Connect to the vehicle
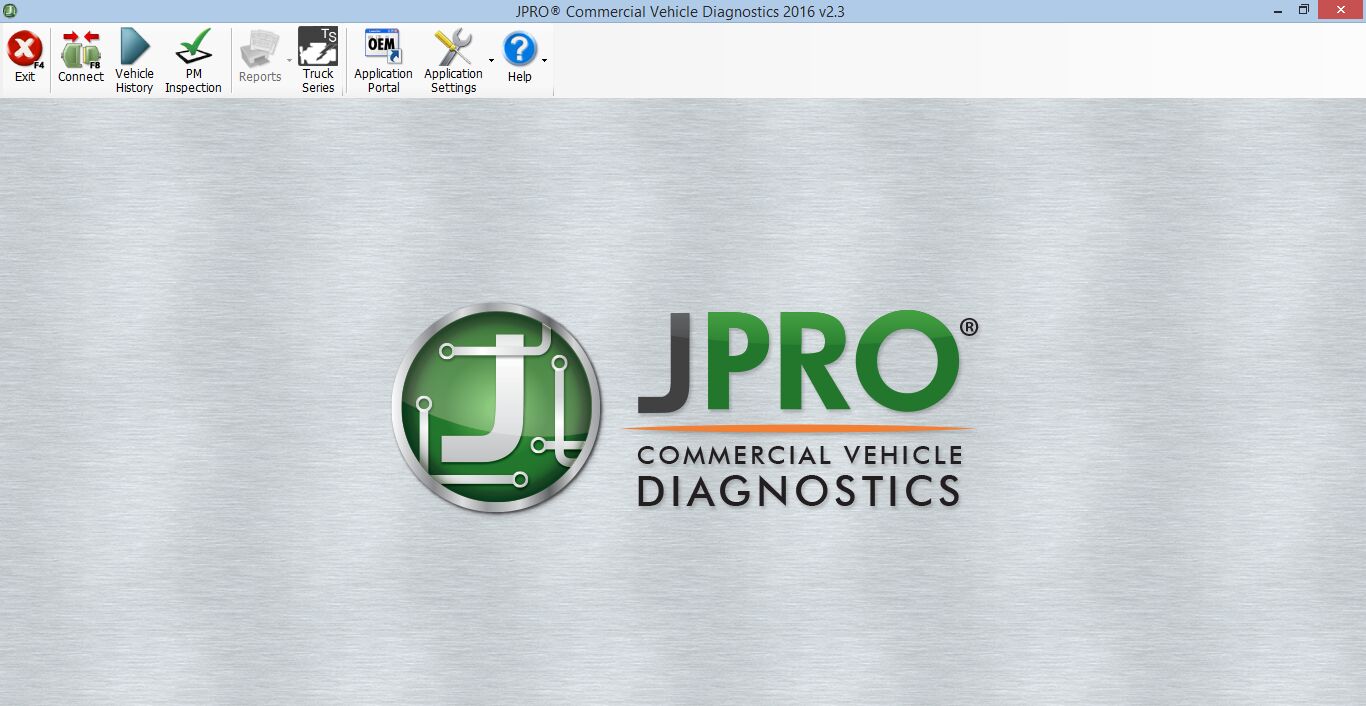Viewport: 1366px width, 706px height. pyautogui.click(x=81, y=59)
